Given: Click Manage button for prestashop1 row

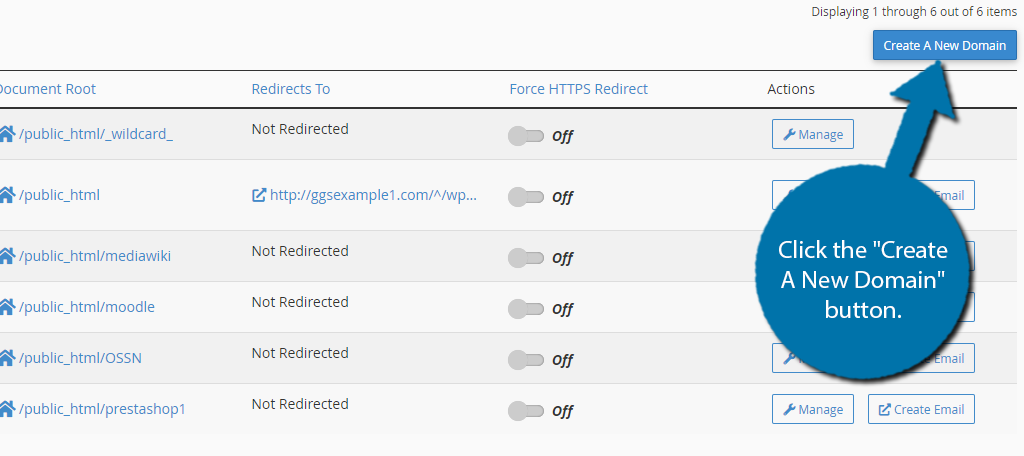Looking at the screenshot, I should (x=812, y=409).
